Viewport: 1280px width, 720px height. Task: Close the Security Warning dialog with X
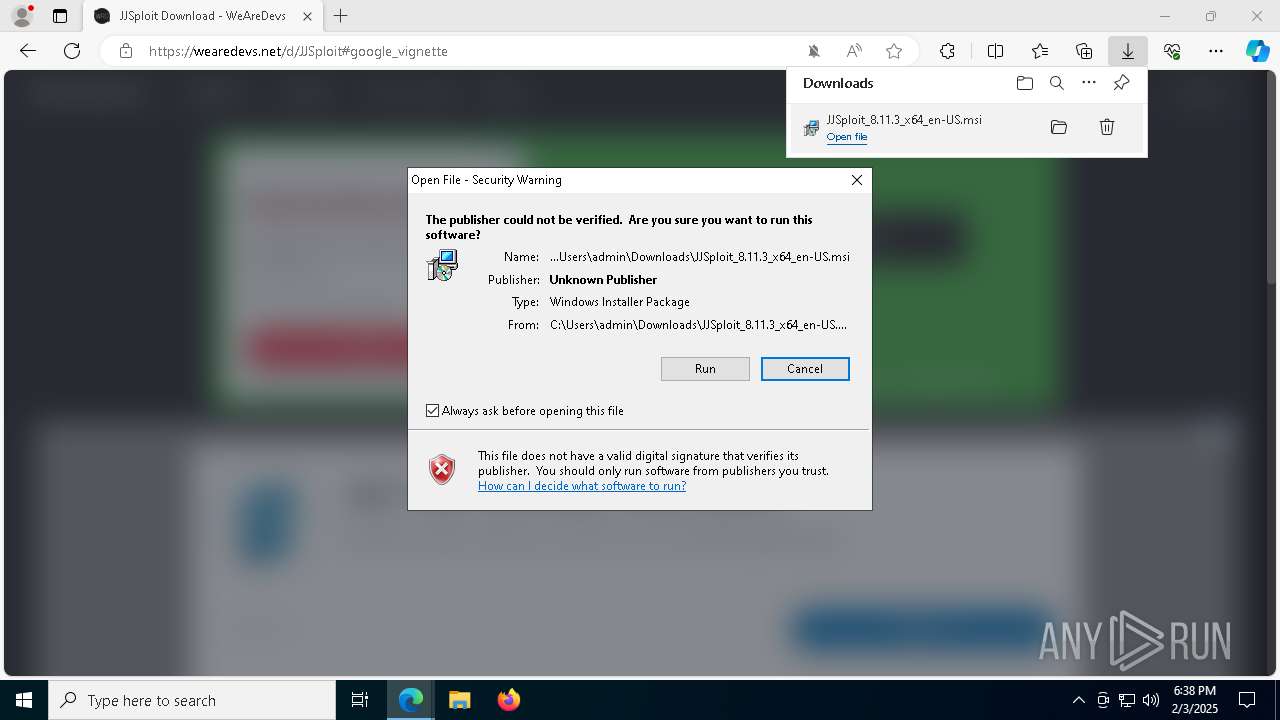(857, 180)
